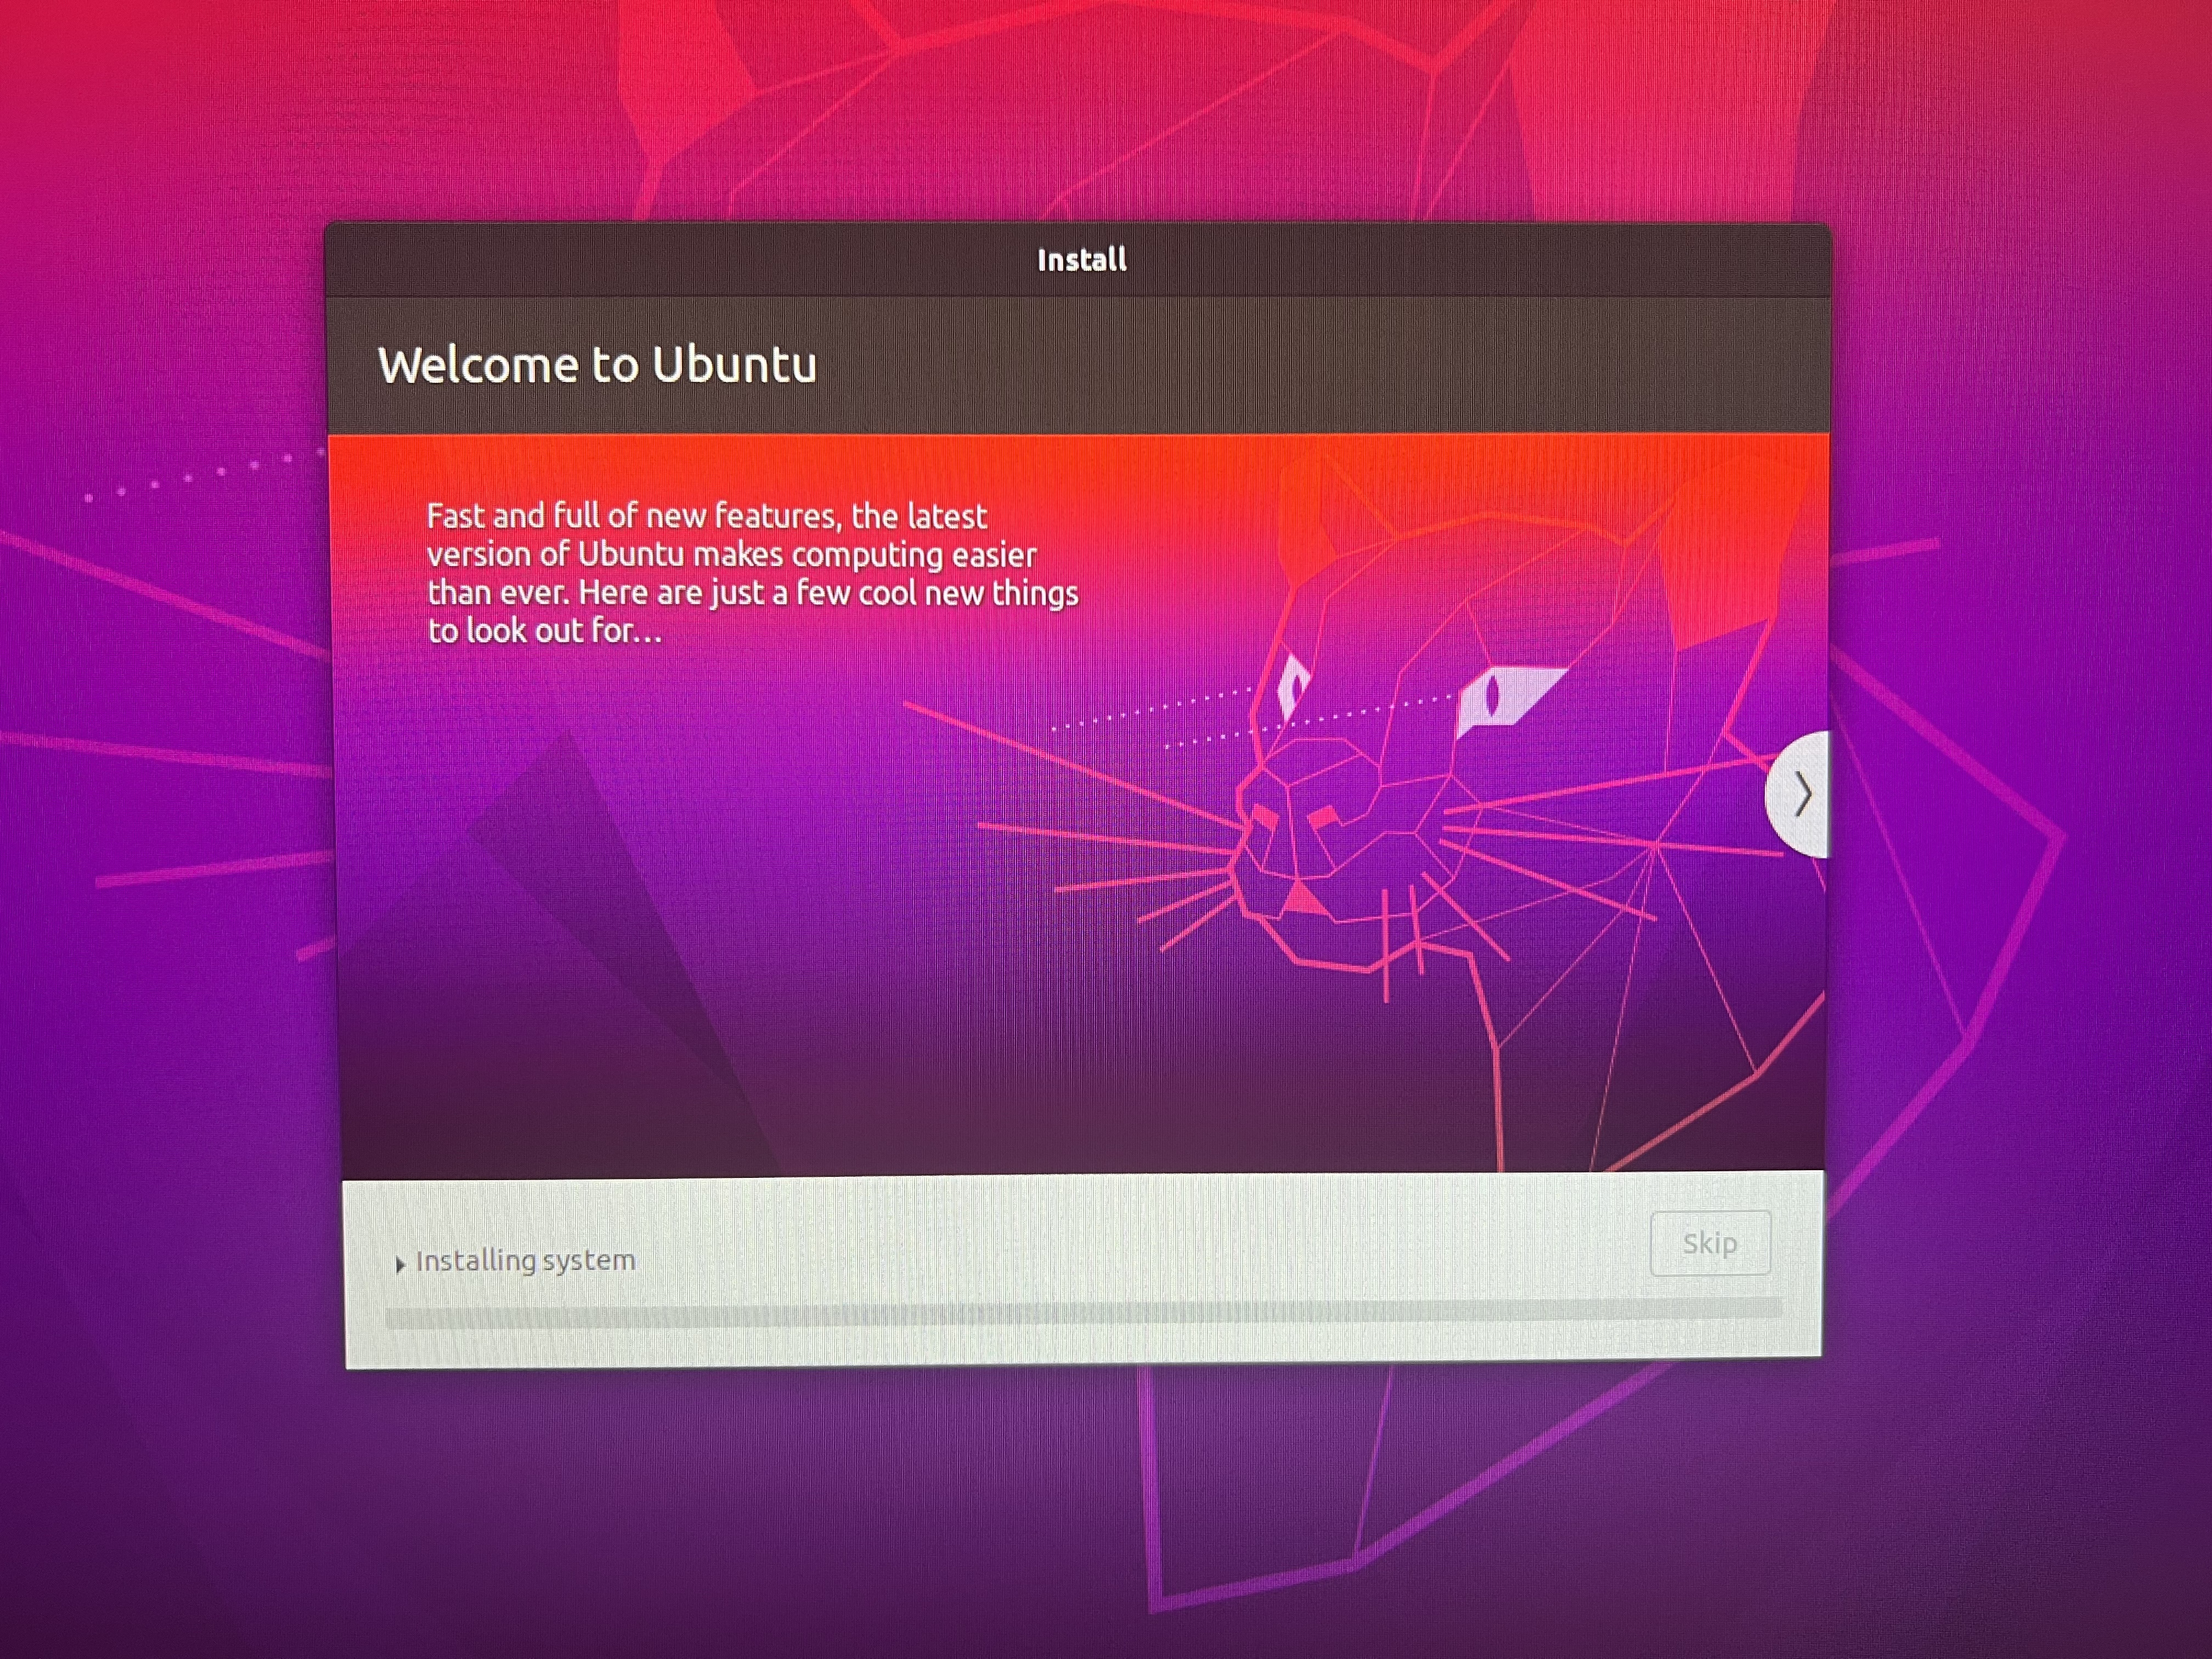Screen dimensions: 2212x1659
Task: Click the Welcome to Ubuntu heading
Action: click(597, 364)
